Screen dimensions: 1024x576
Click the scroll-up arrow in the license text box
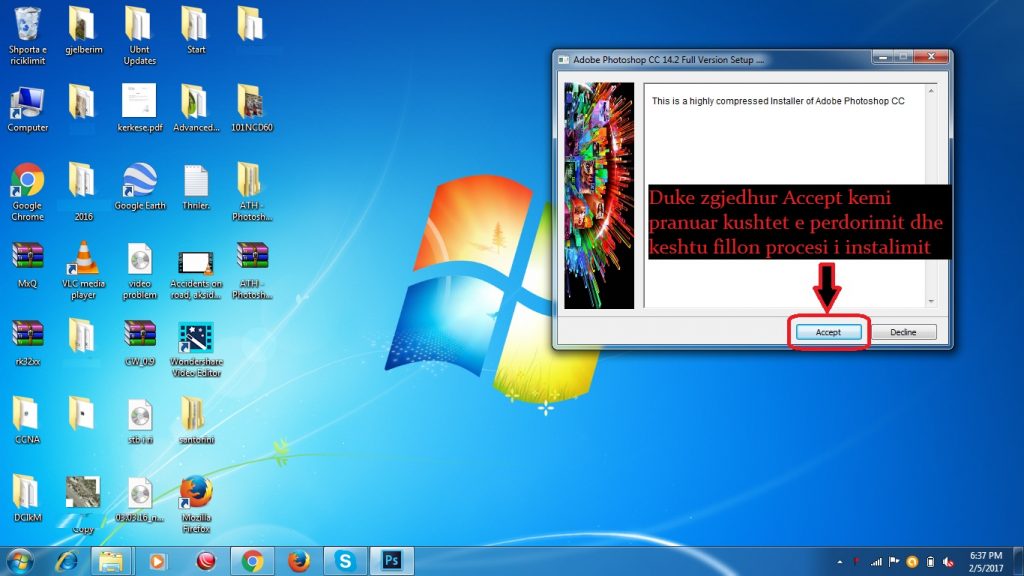931,91
